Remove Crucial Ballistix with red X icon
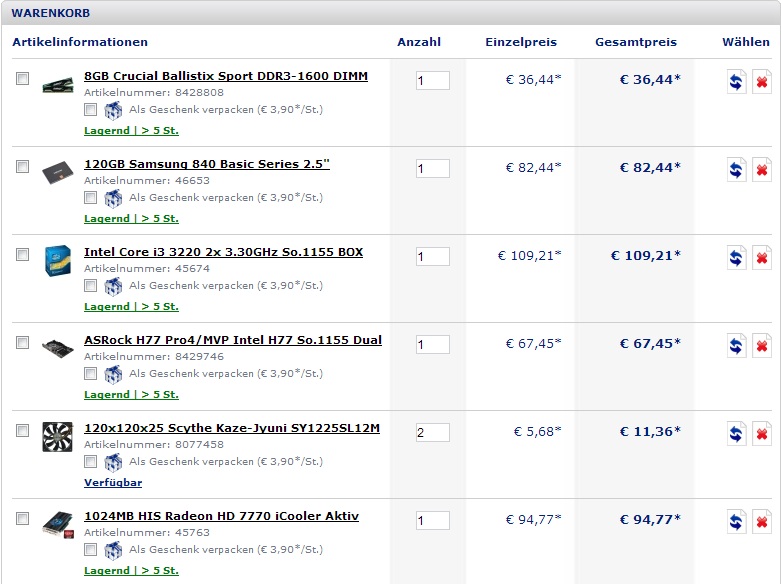781x584 pixels. pyautogui.click(x=762, y=82)
